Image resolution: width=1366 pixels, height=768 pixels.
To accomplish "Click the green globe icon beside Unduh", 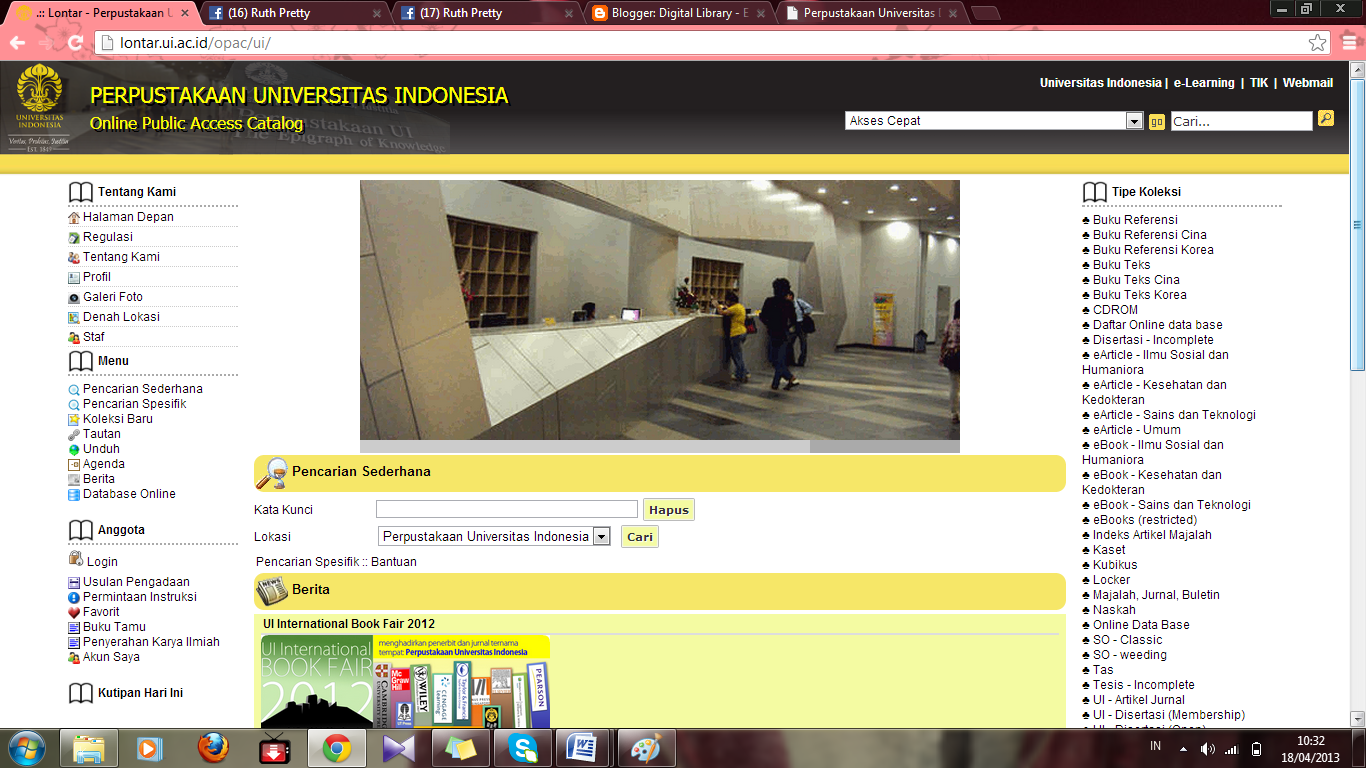I will tap(72, 448).
